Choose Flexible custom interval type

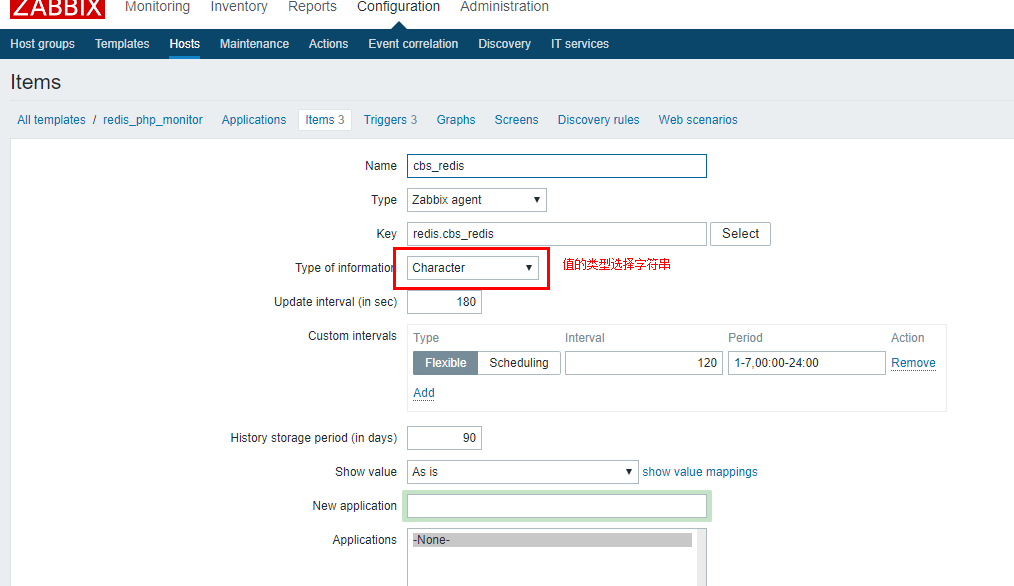(x=446, y=363)
